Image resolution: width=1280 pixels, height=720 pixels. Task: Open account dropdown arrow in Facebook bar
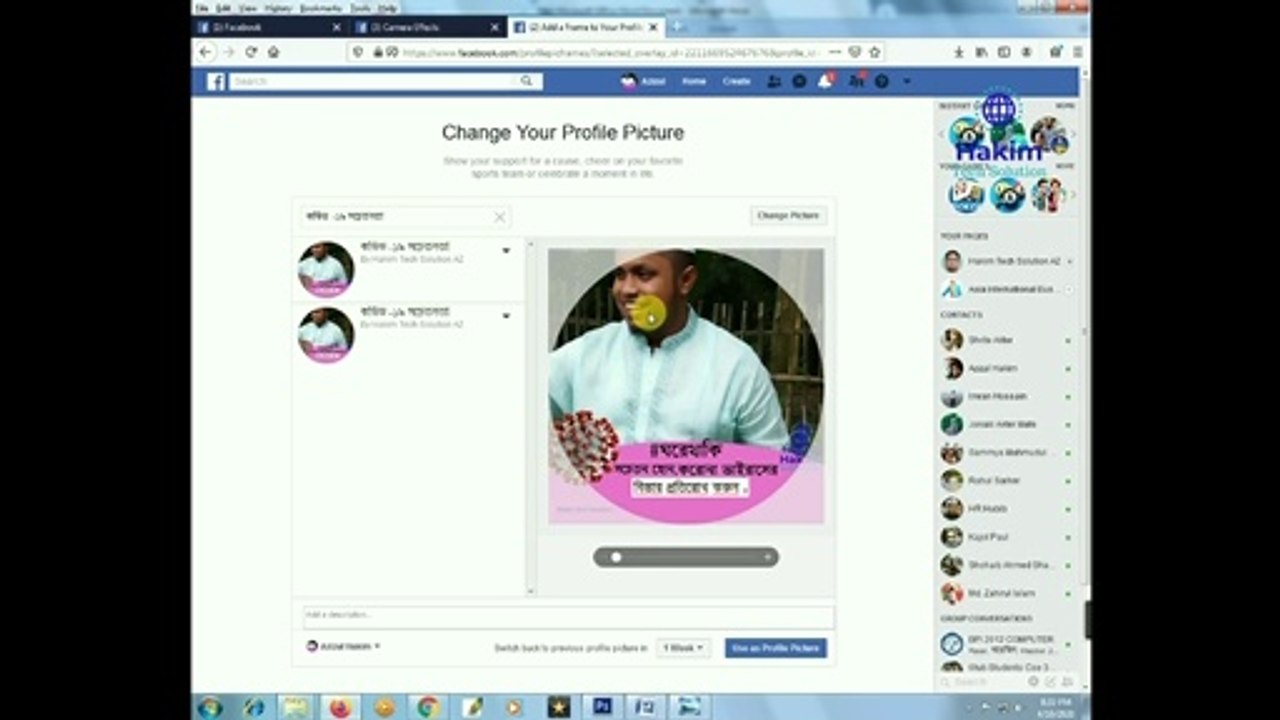[907, 82]
